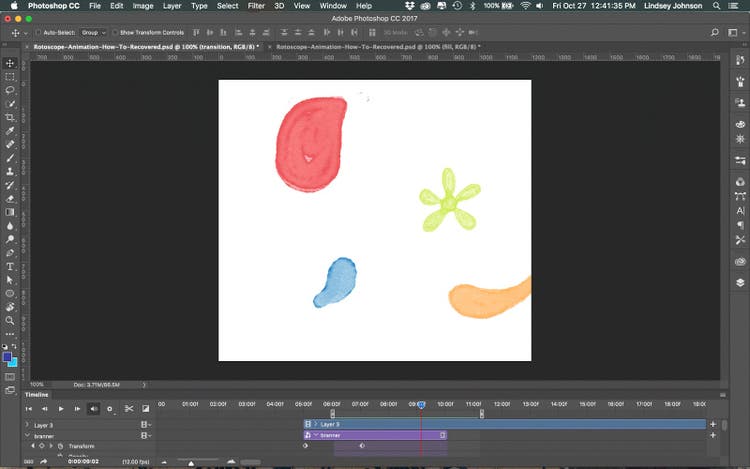Step to next frame in timeline
This screenshot has height=469, width=750.
pos(77,409)
